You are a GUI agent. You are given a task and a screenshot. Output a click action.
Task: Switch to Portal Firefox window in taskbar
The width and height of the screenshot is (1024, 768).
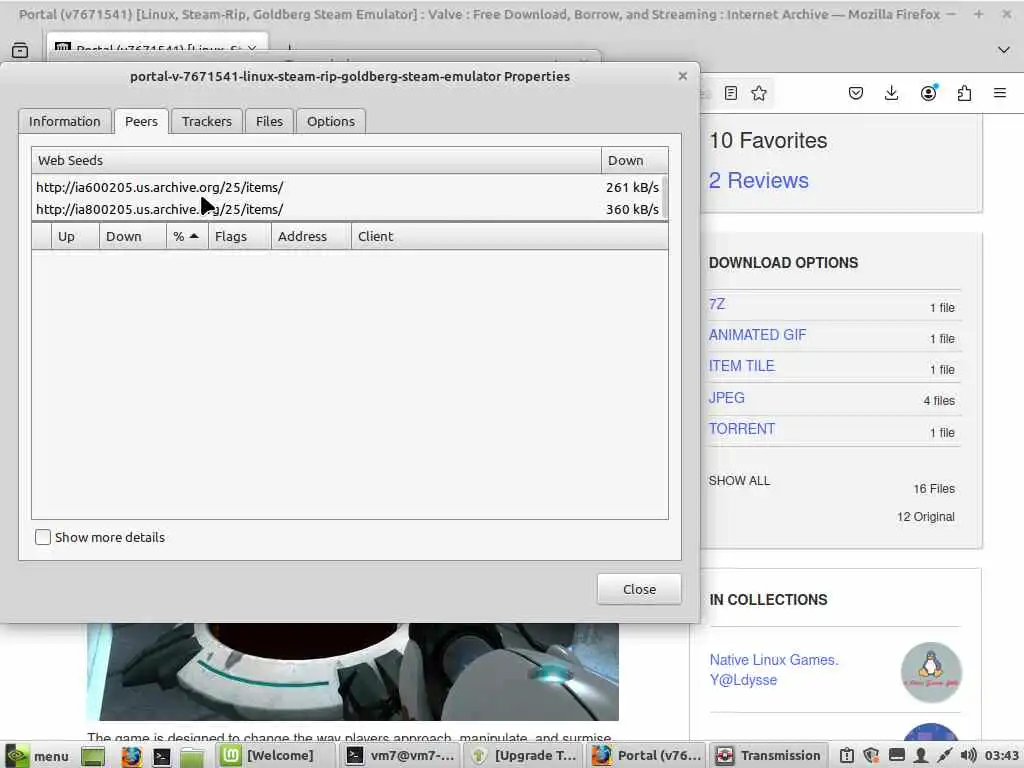point(647,756)
